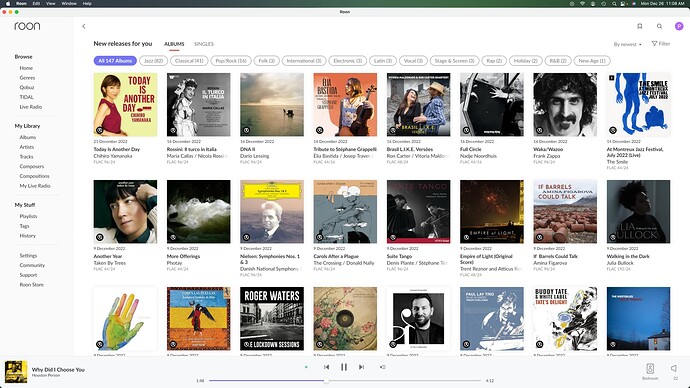Open Settings in sidebar
This screenshot has height=388, width=690.
tap(28, 256)
